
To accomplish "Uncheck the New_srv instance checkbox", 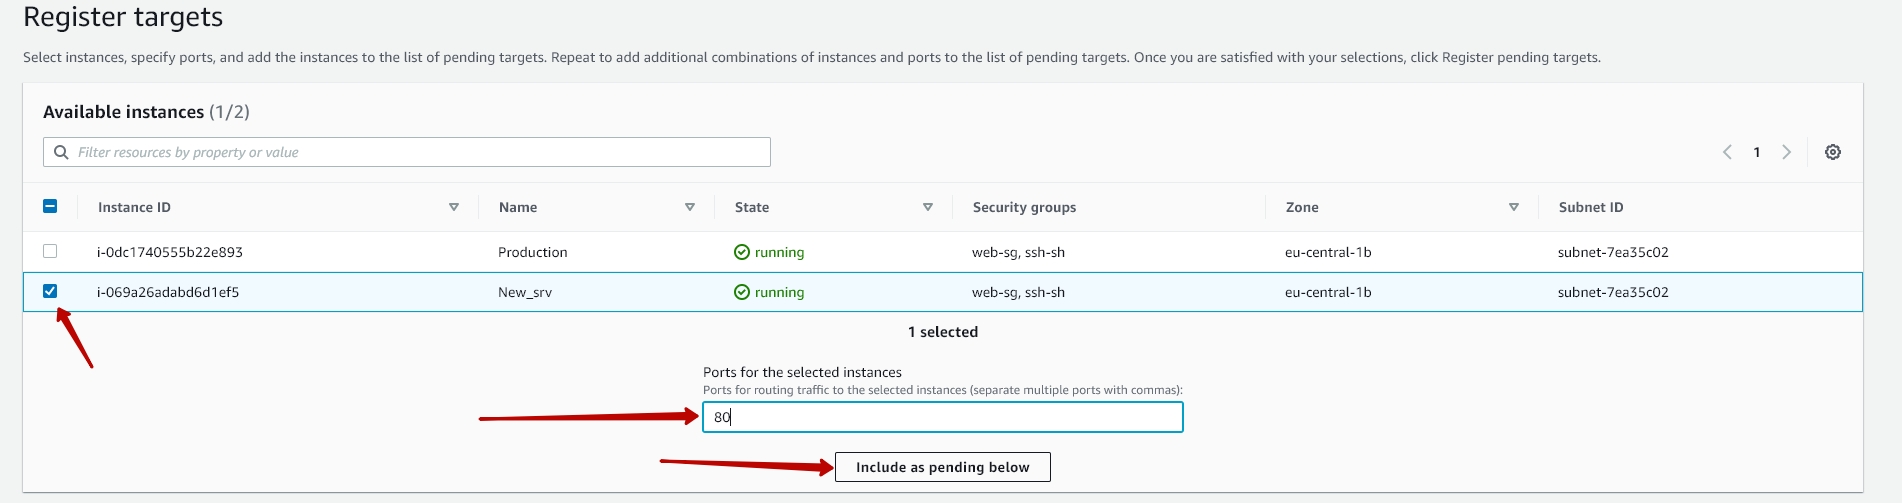I will coord(50,291).
